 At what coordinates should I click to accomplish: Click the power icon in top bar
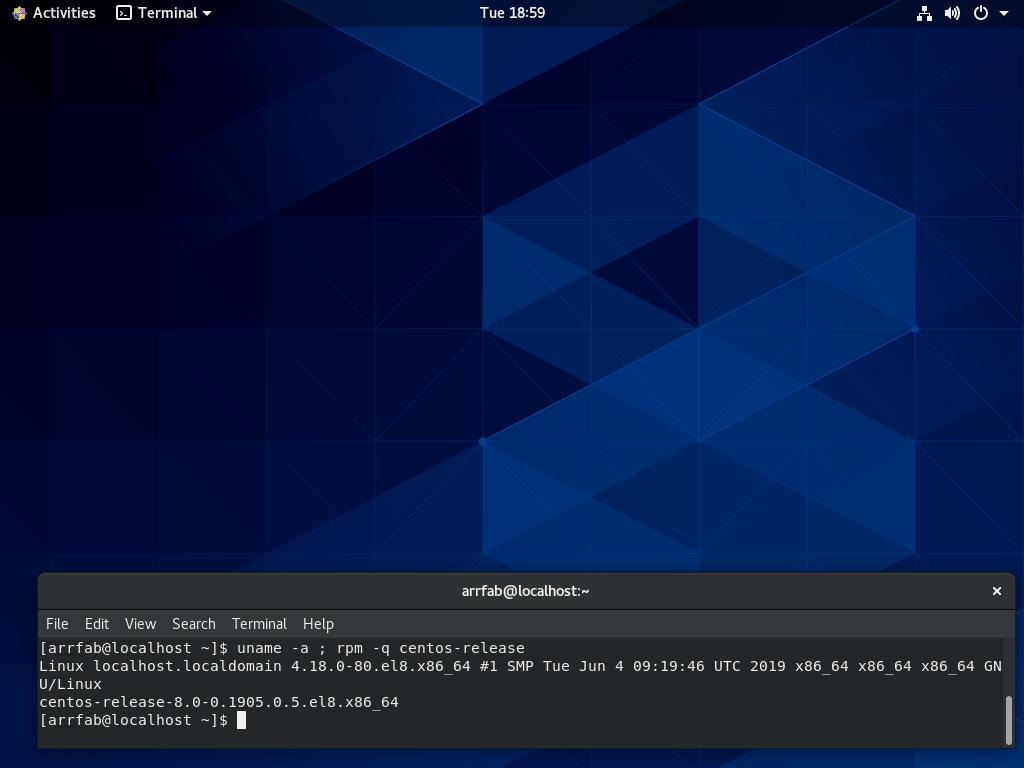[x=981, y=13]
